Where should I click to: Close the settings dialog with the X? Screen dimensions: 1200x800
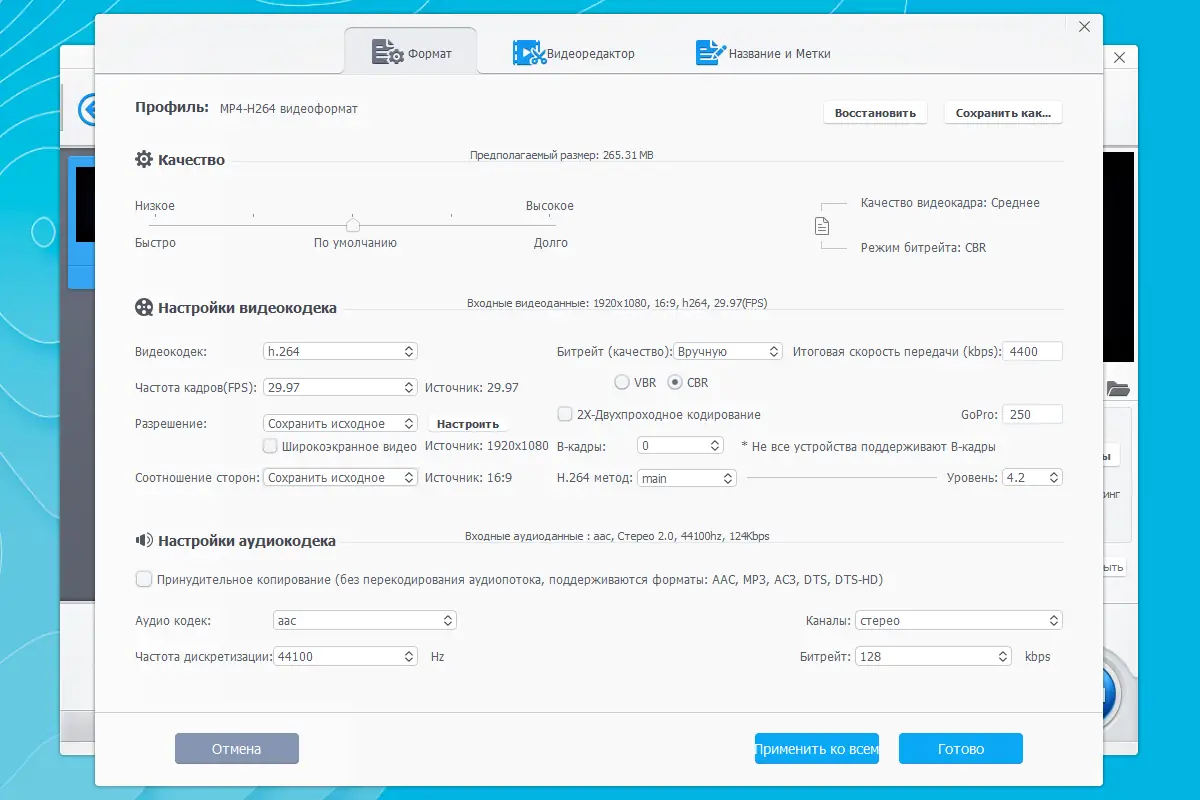pyautogui.click(x=1084, y=27)
